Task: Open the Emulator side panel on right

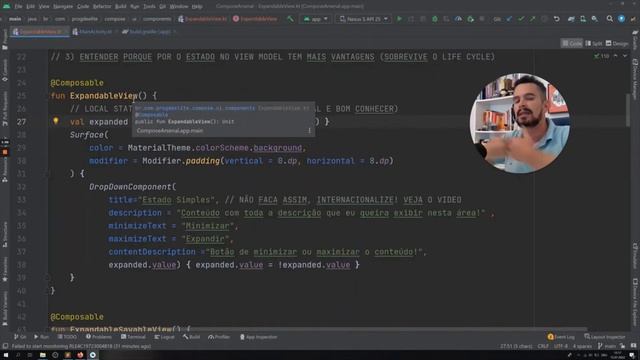Action: pos(635,255)
